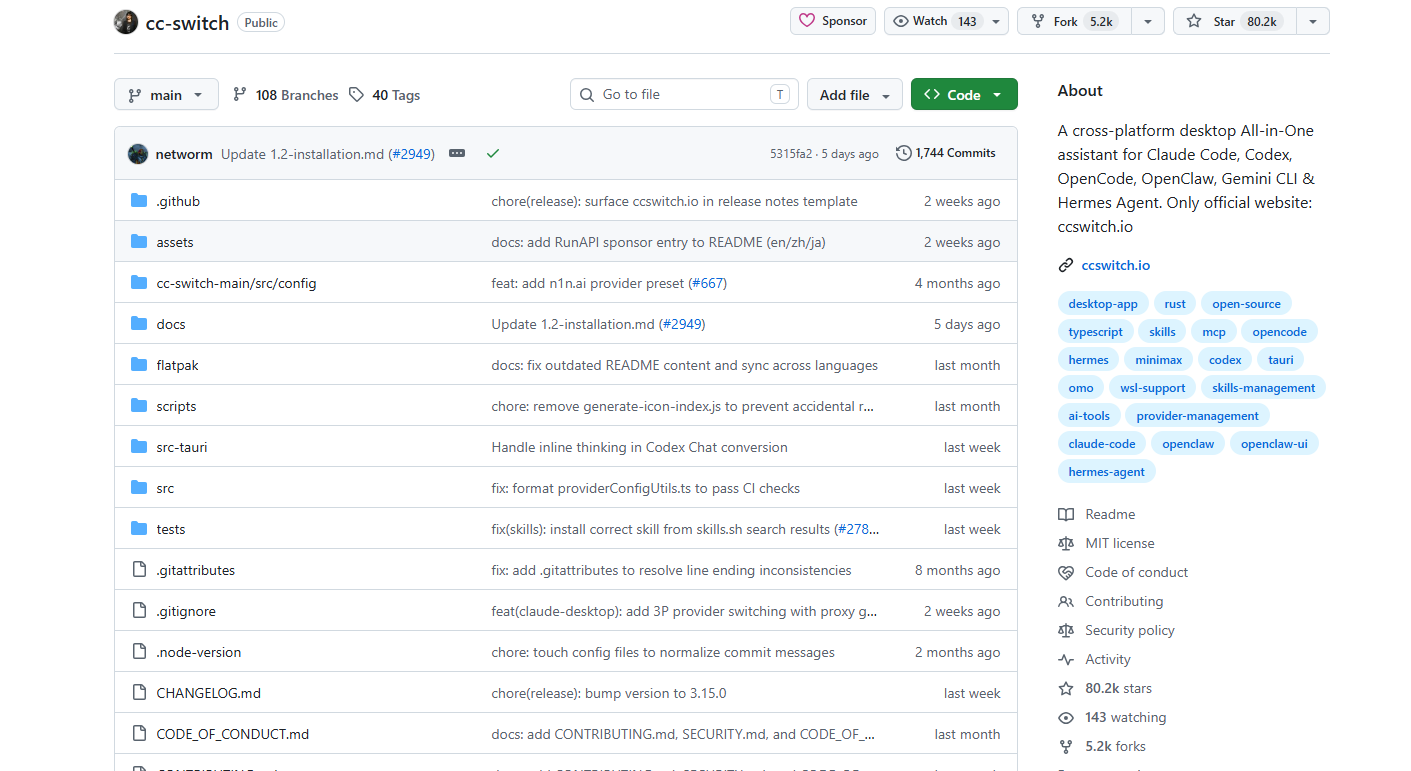Viewport: 1411px width, 771px height.
Task: Open the 'bump version to 3.15.0' commit
Action: (609, 693)
